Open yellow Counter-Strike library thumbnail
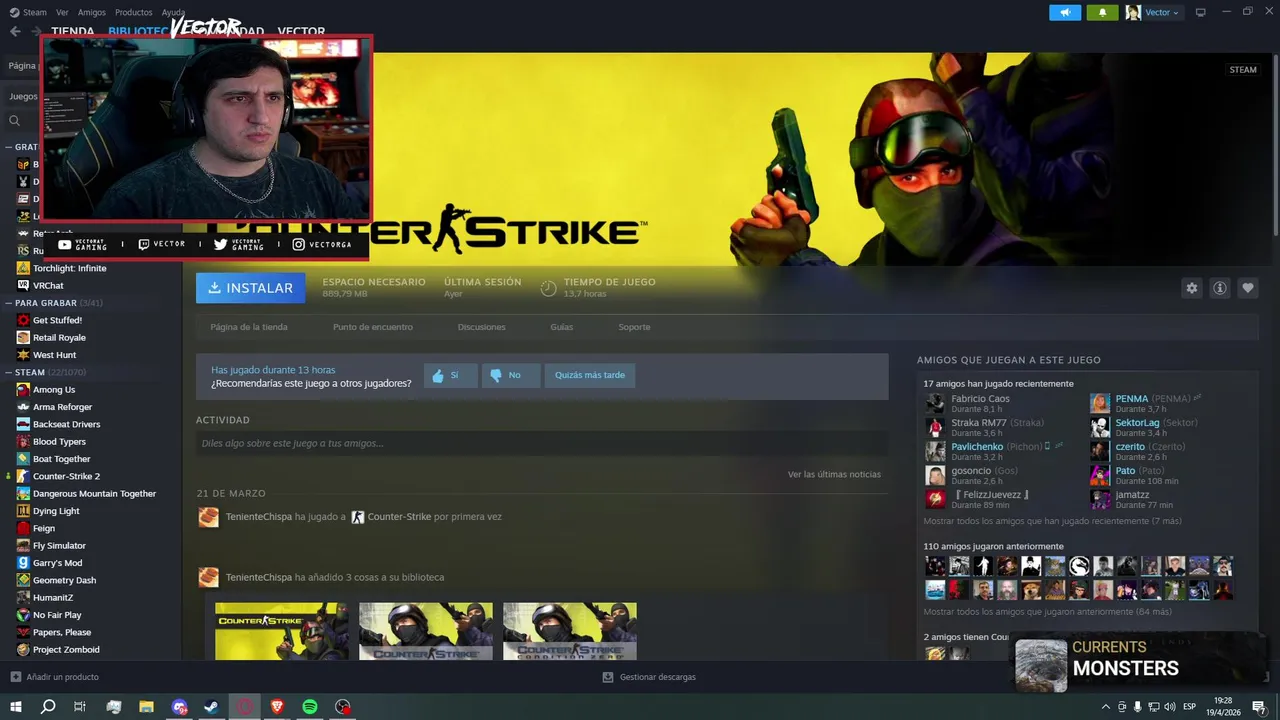The height and width of the screenshot is (720, 1280). [x=282, y=631]
